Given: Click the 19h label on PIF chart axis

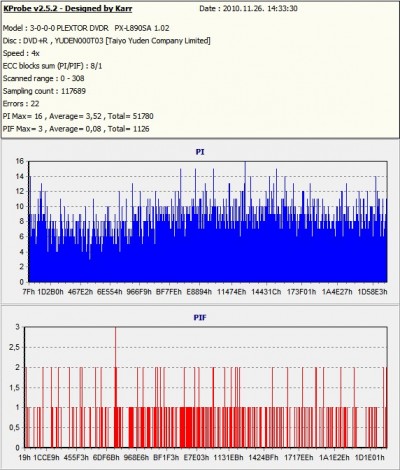Looking at the screenshot, I should pyautogui.click(x=25, y=457).
